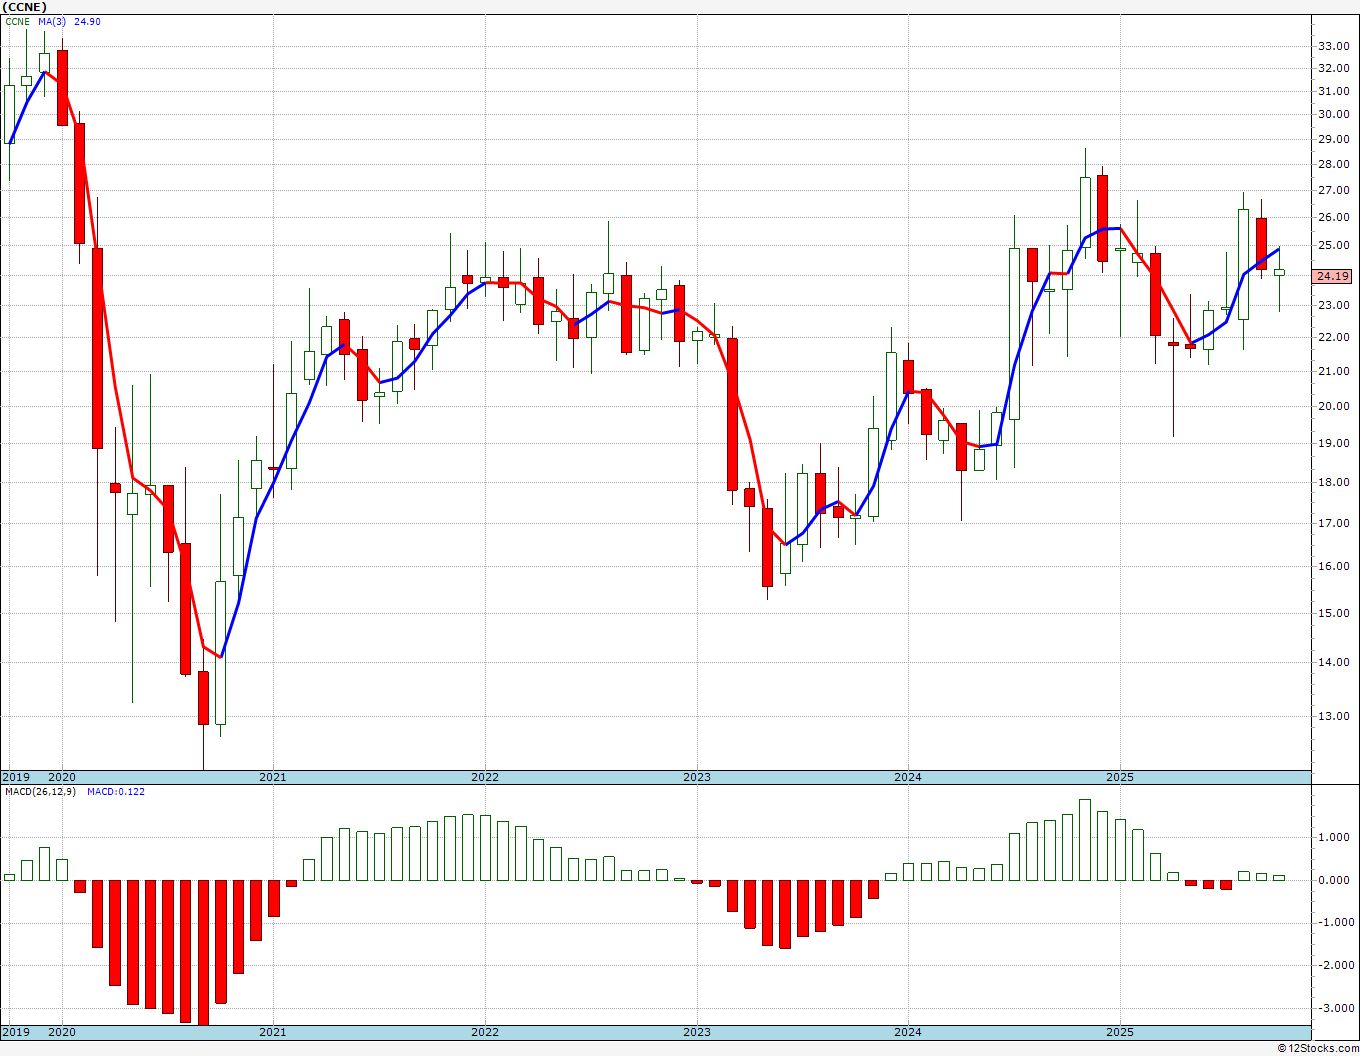Select the CCNE legend label

pos(18,22)
